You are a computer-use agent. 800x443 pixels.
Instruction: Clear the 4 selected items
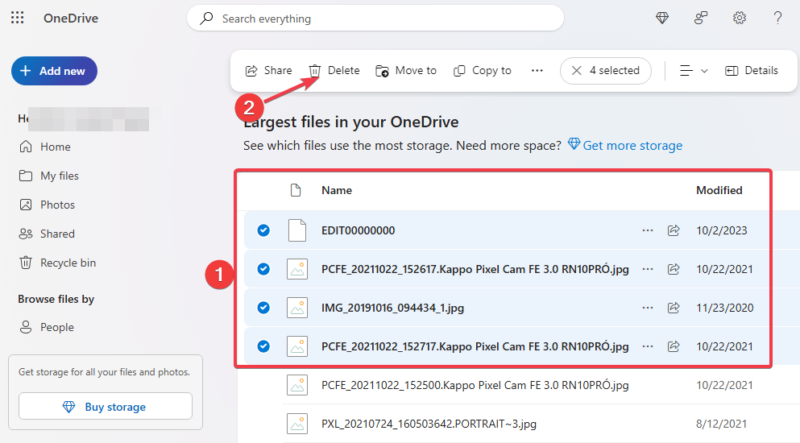pyautogui.click(x=606, y=70)
